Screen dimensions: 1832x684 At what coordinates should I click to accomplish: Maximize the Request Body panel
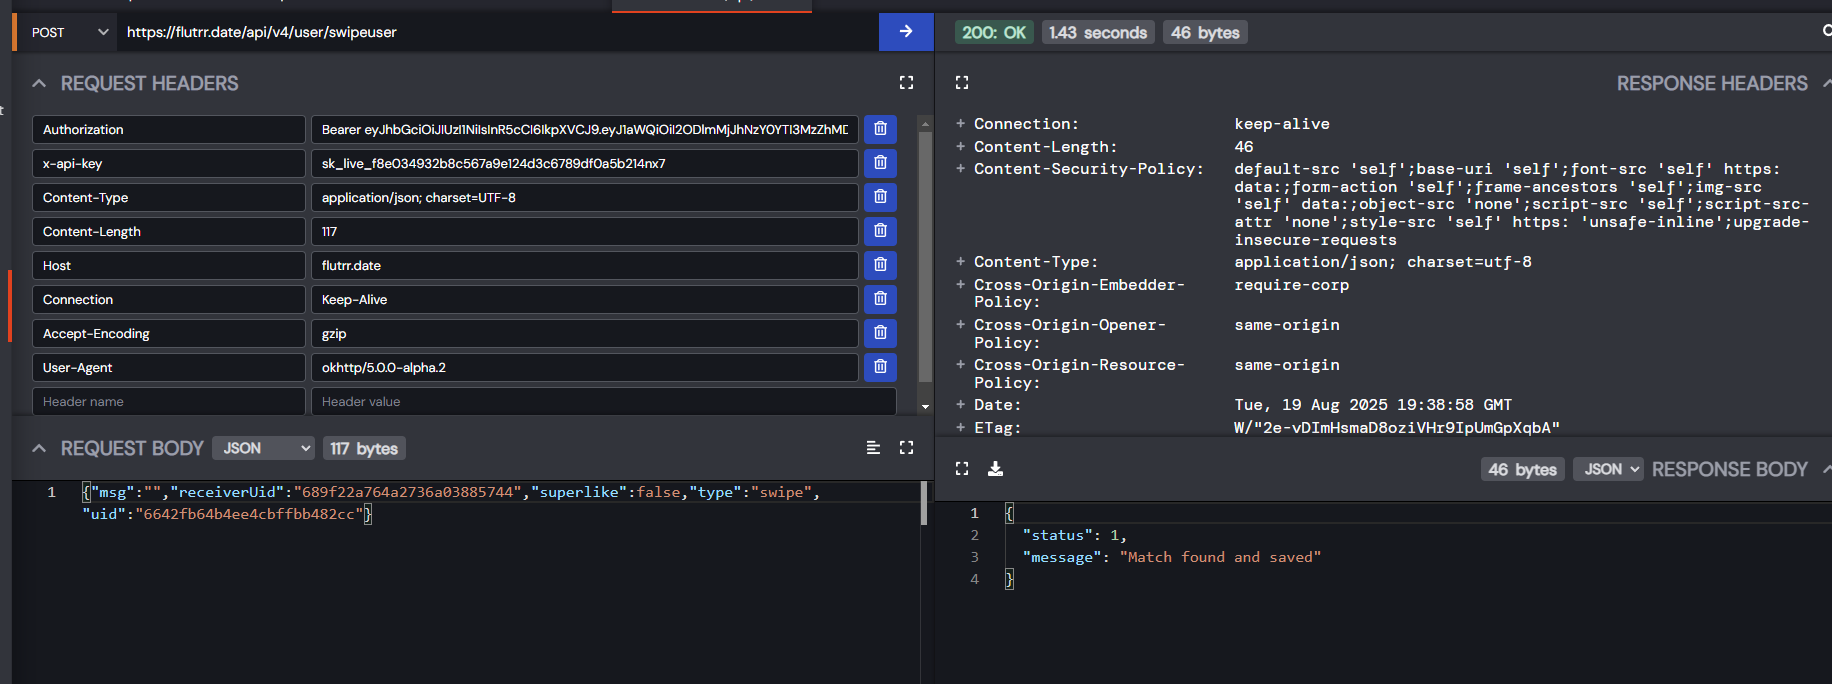point(906,448)
